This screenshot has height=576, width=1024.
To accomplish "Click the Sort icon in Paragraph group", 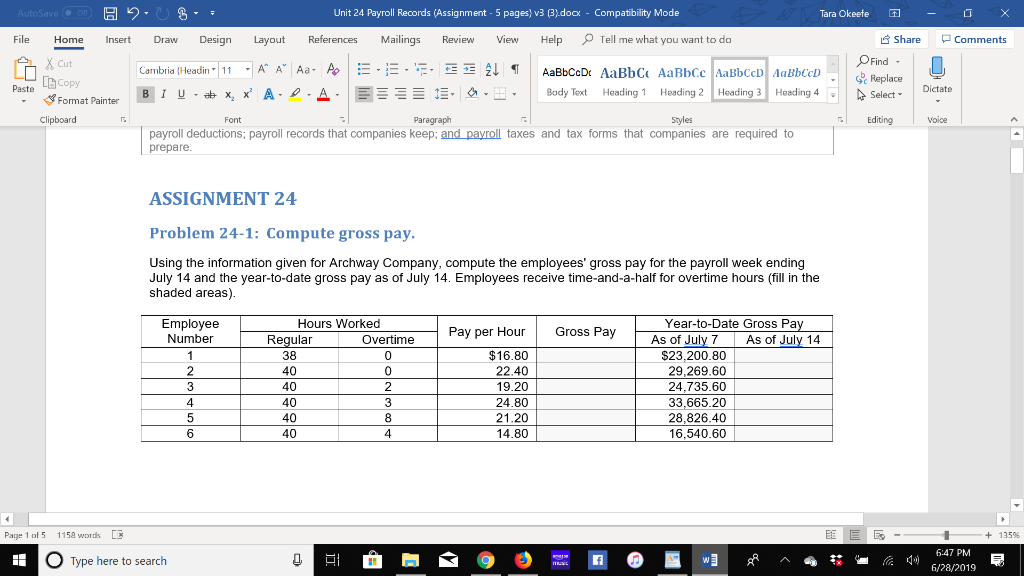I will [492, 69].
